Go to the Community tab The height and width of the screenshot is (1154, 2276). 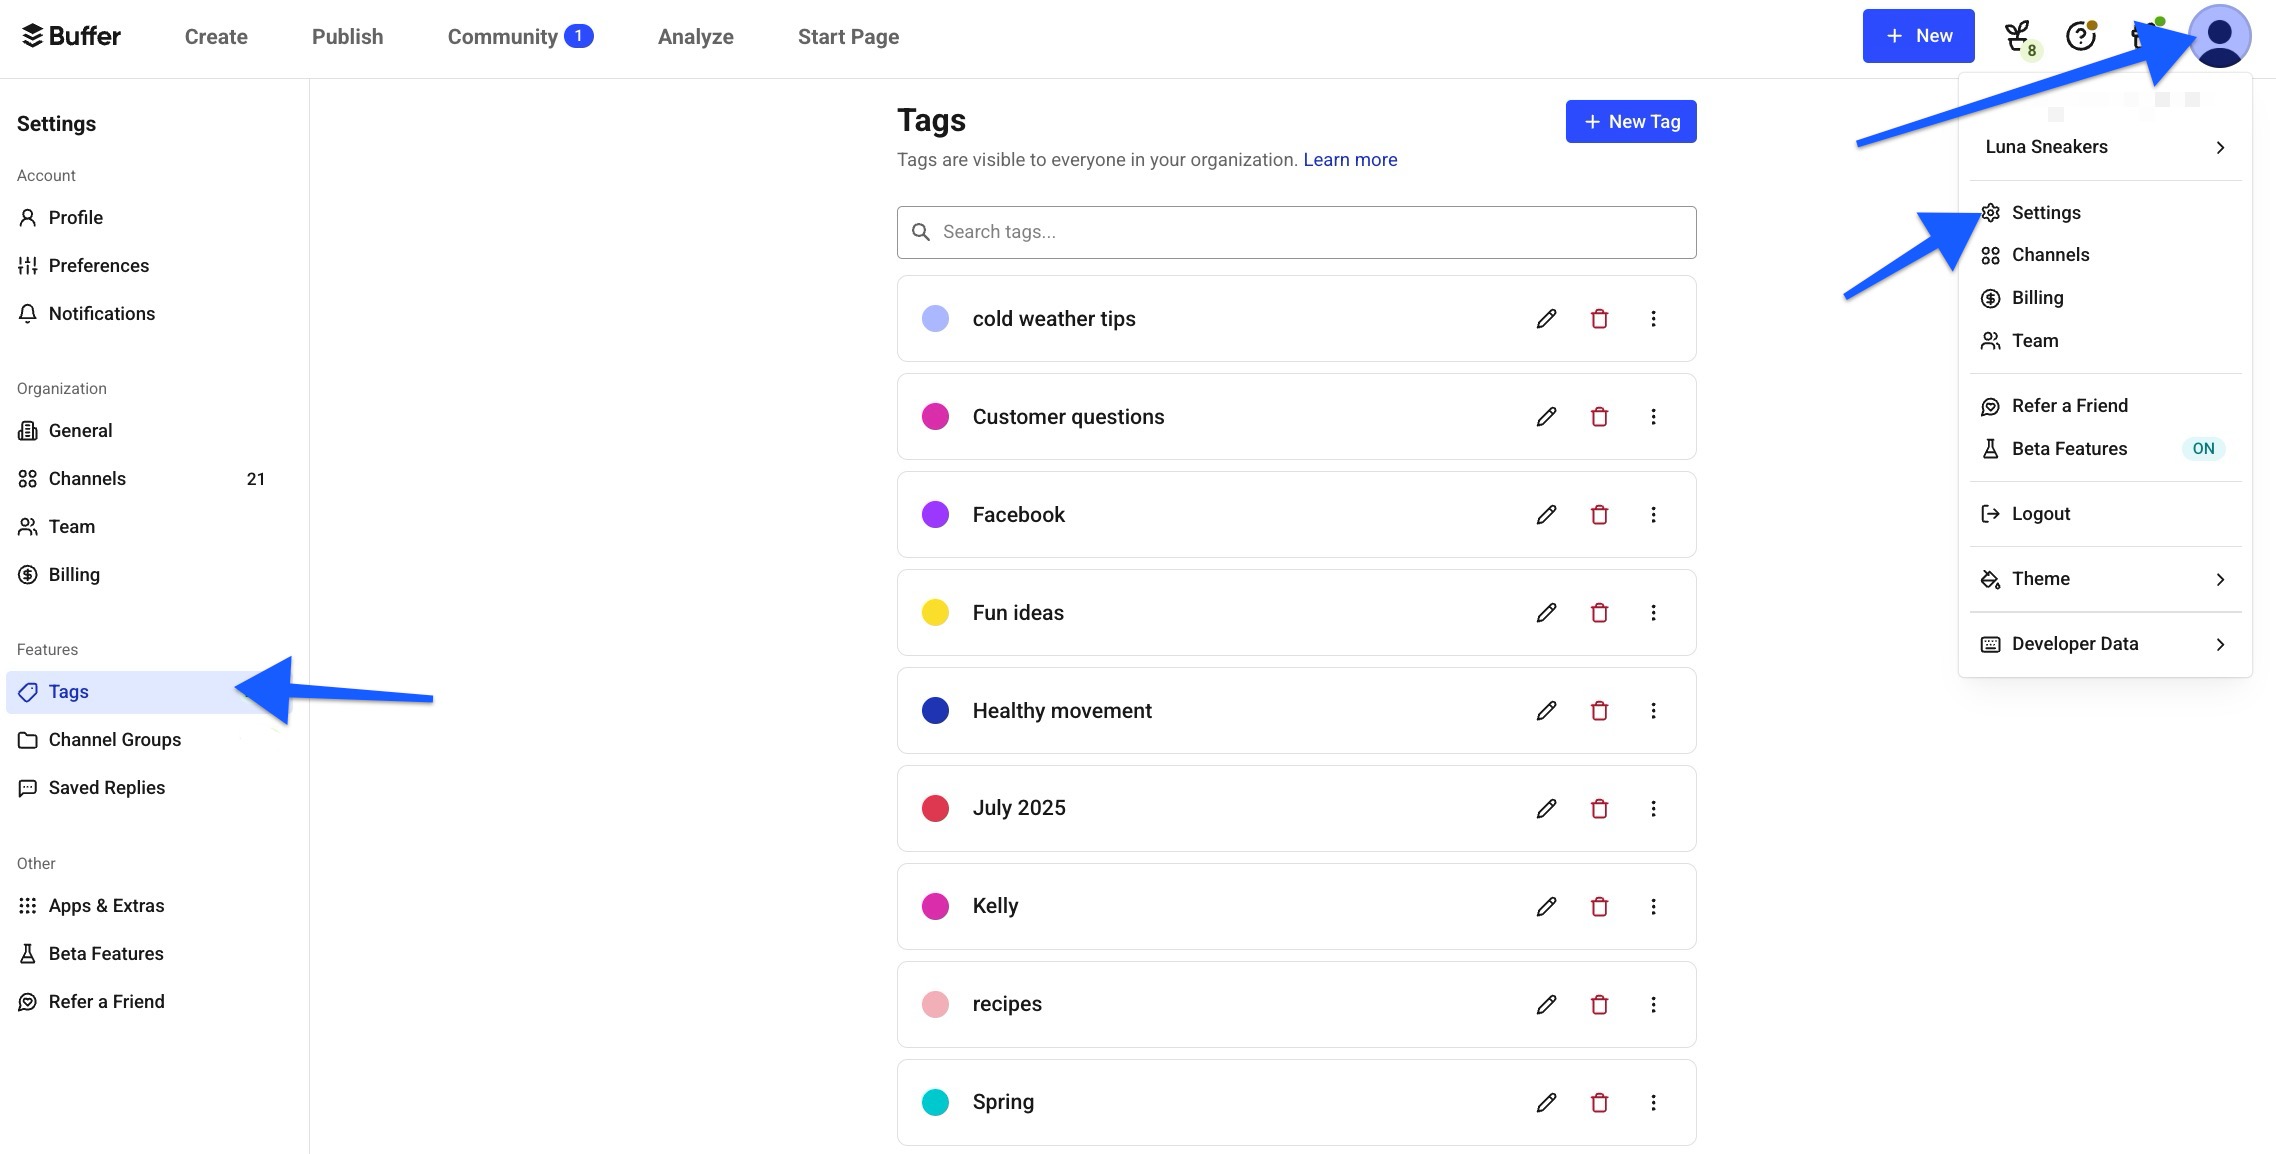(x=520, y=37)
